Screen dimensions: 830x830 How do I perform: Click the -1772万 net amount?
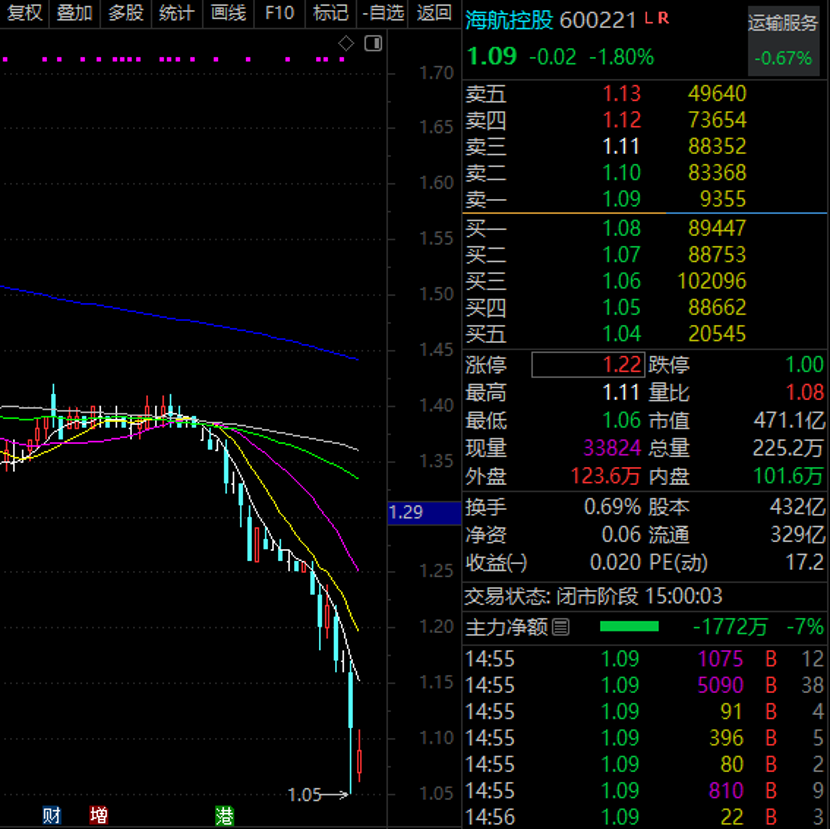tap(730, 628)
